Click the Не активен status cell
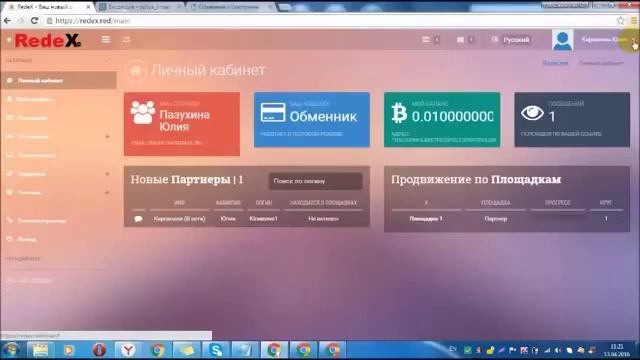This screenshot has height=360, width=640. (x=323, y=219)
